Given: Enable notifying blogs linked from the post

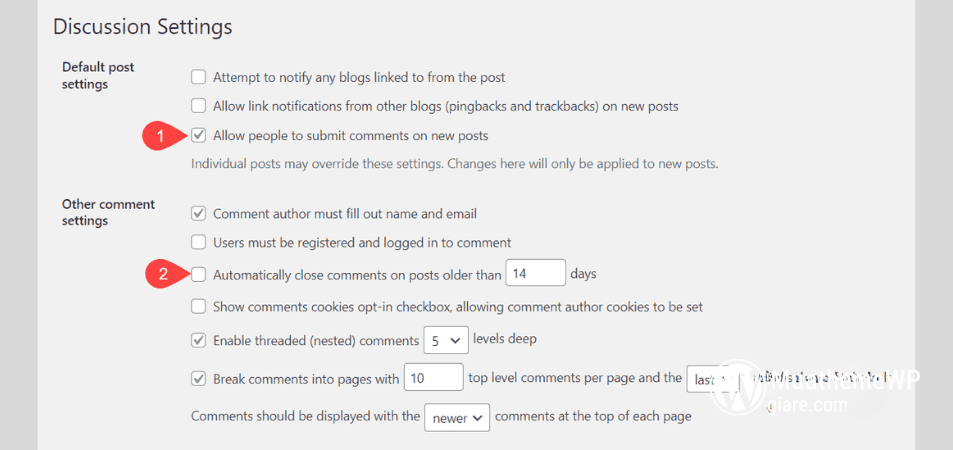Looking at the screenshot, I should coord(199,77).
